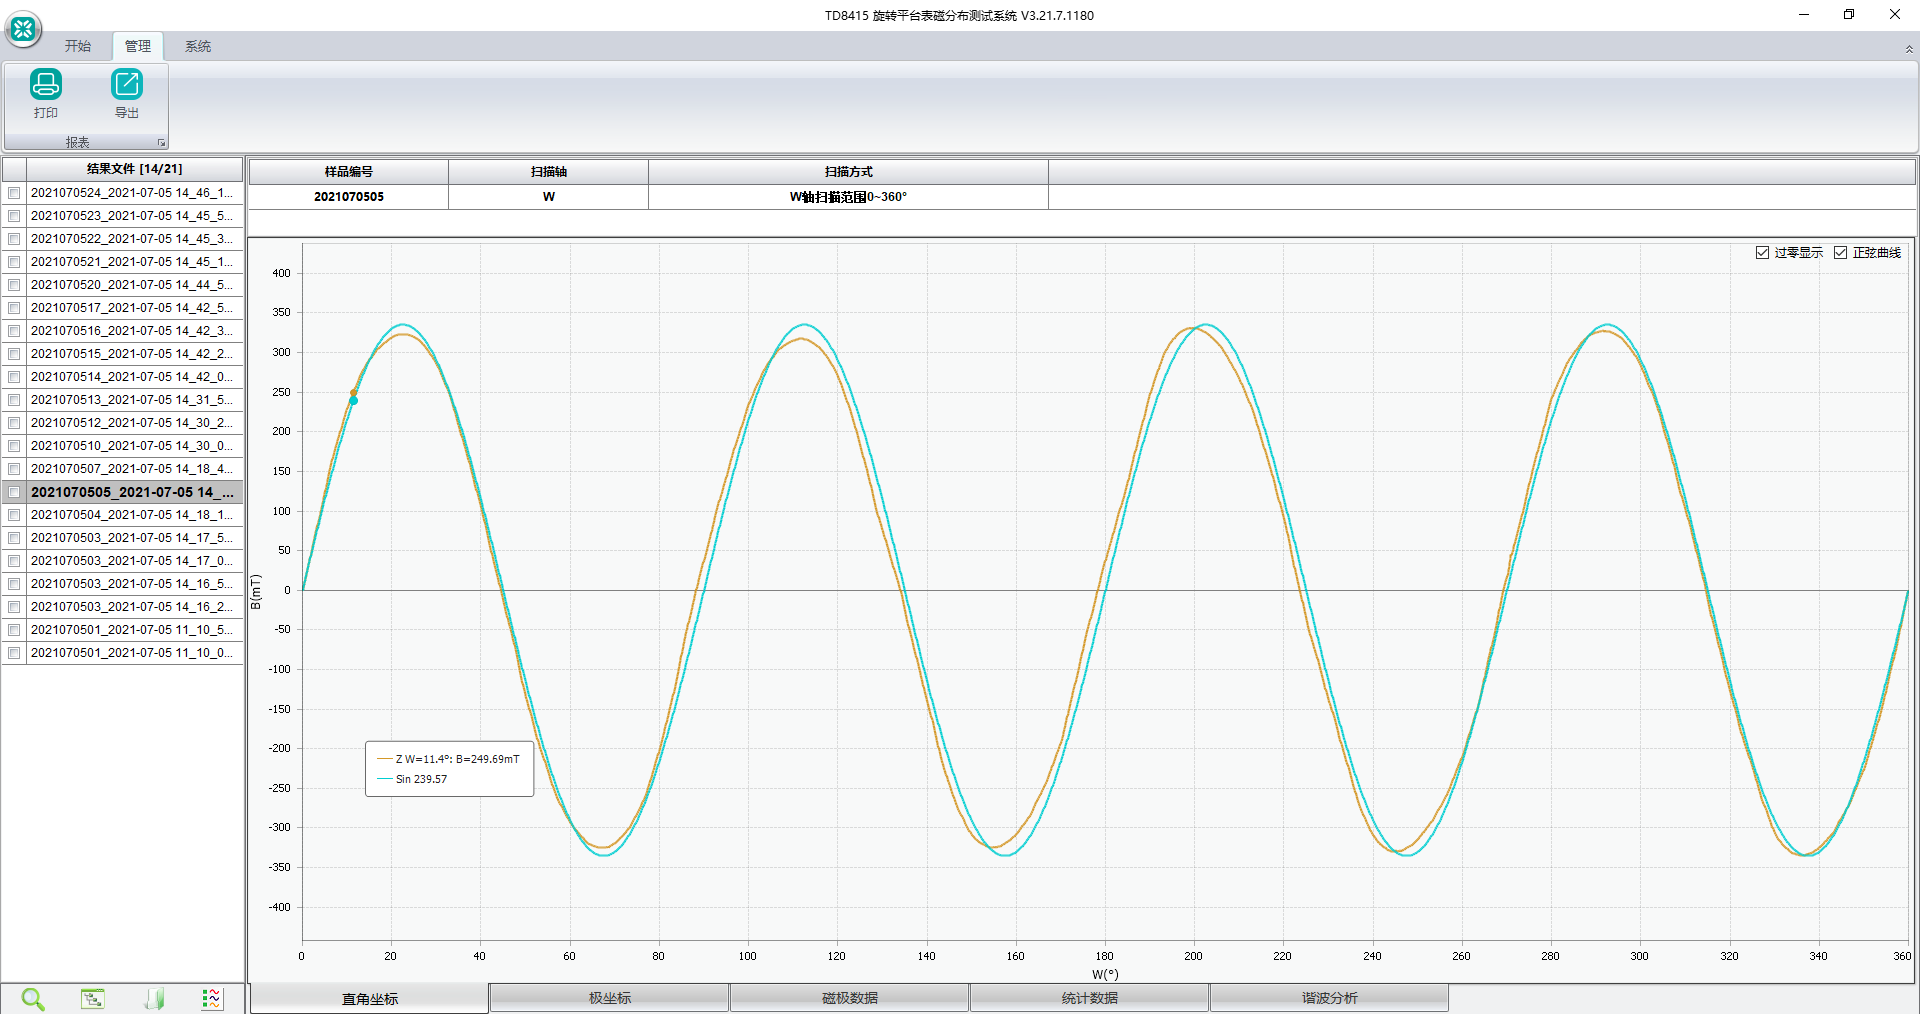Click the 结果文件 [14/21] column header
The image size is (1920, 1014).
(x=134, y=169)
